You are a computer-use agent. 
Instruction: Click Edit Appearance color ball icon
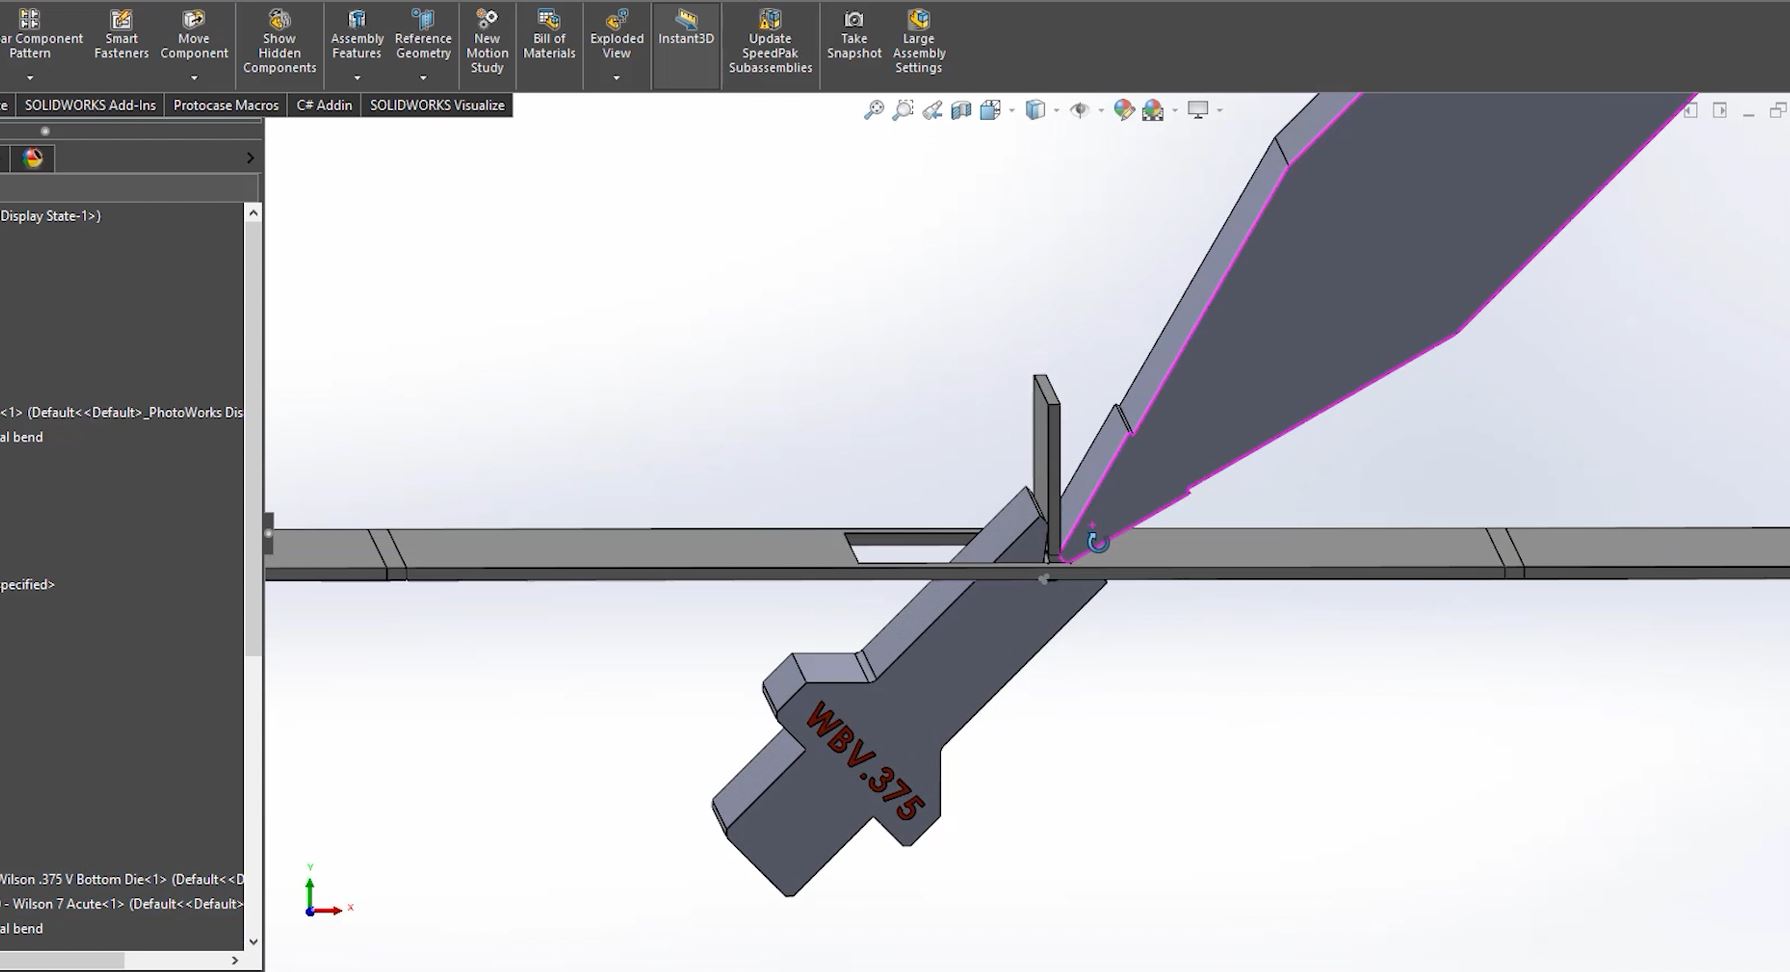tap(1124, 110)
